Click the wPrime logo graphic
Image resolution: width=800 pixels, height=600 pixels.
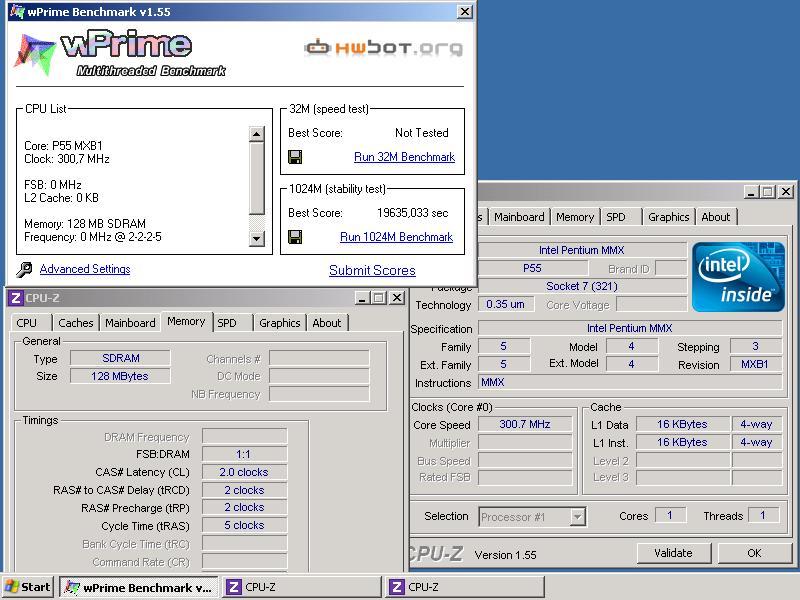tap(120, 54)
